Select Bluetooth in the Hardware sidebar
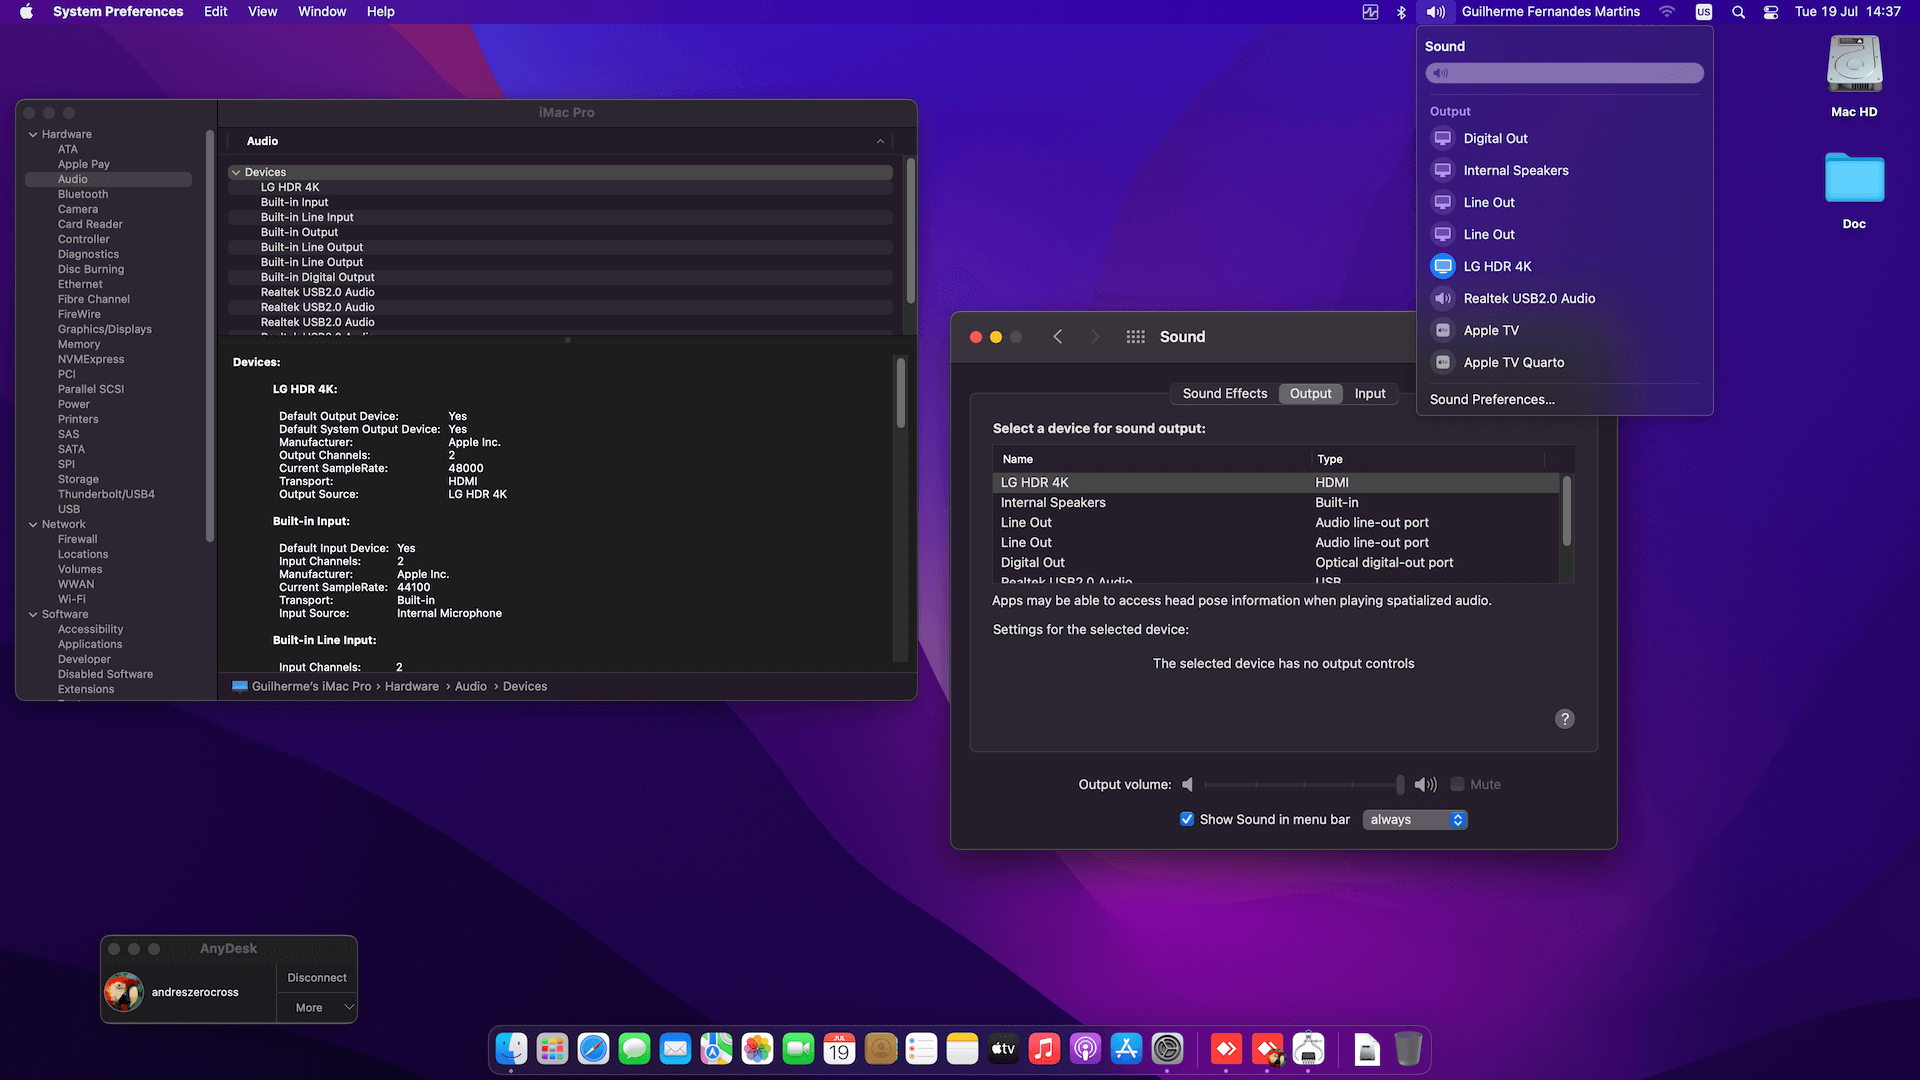This screenshot has height=1080, width=1920. click(83, 194)
